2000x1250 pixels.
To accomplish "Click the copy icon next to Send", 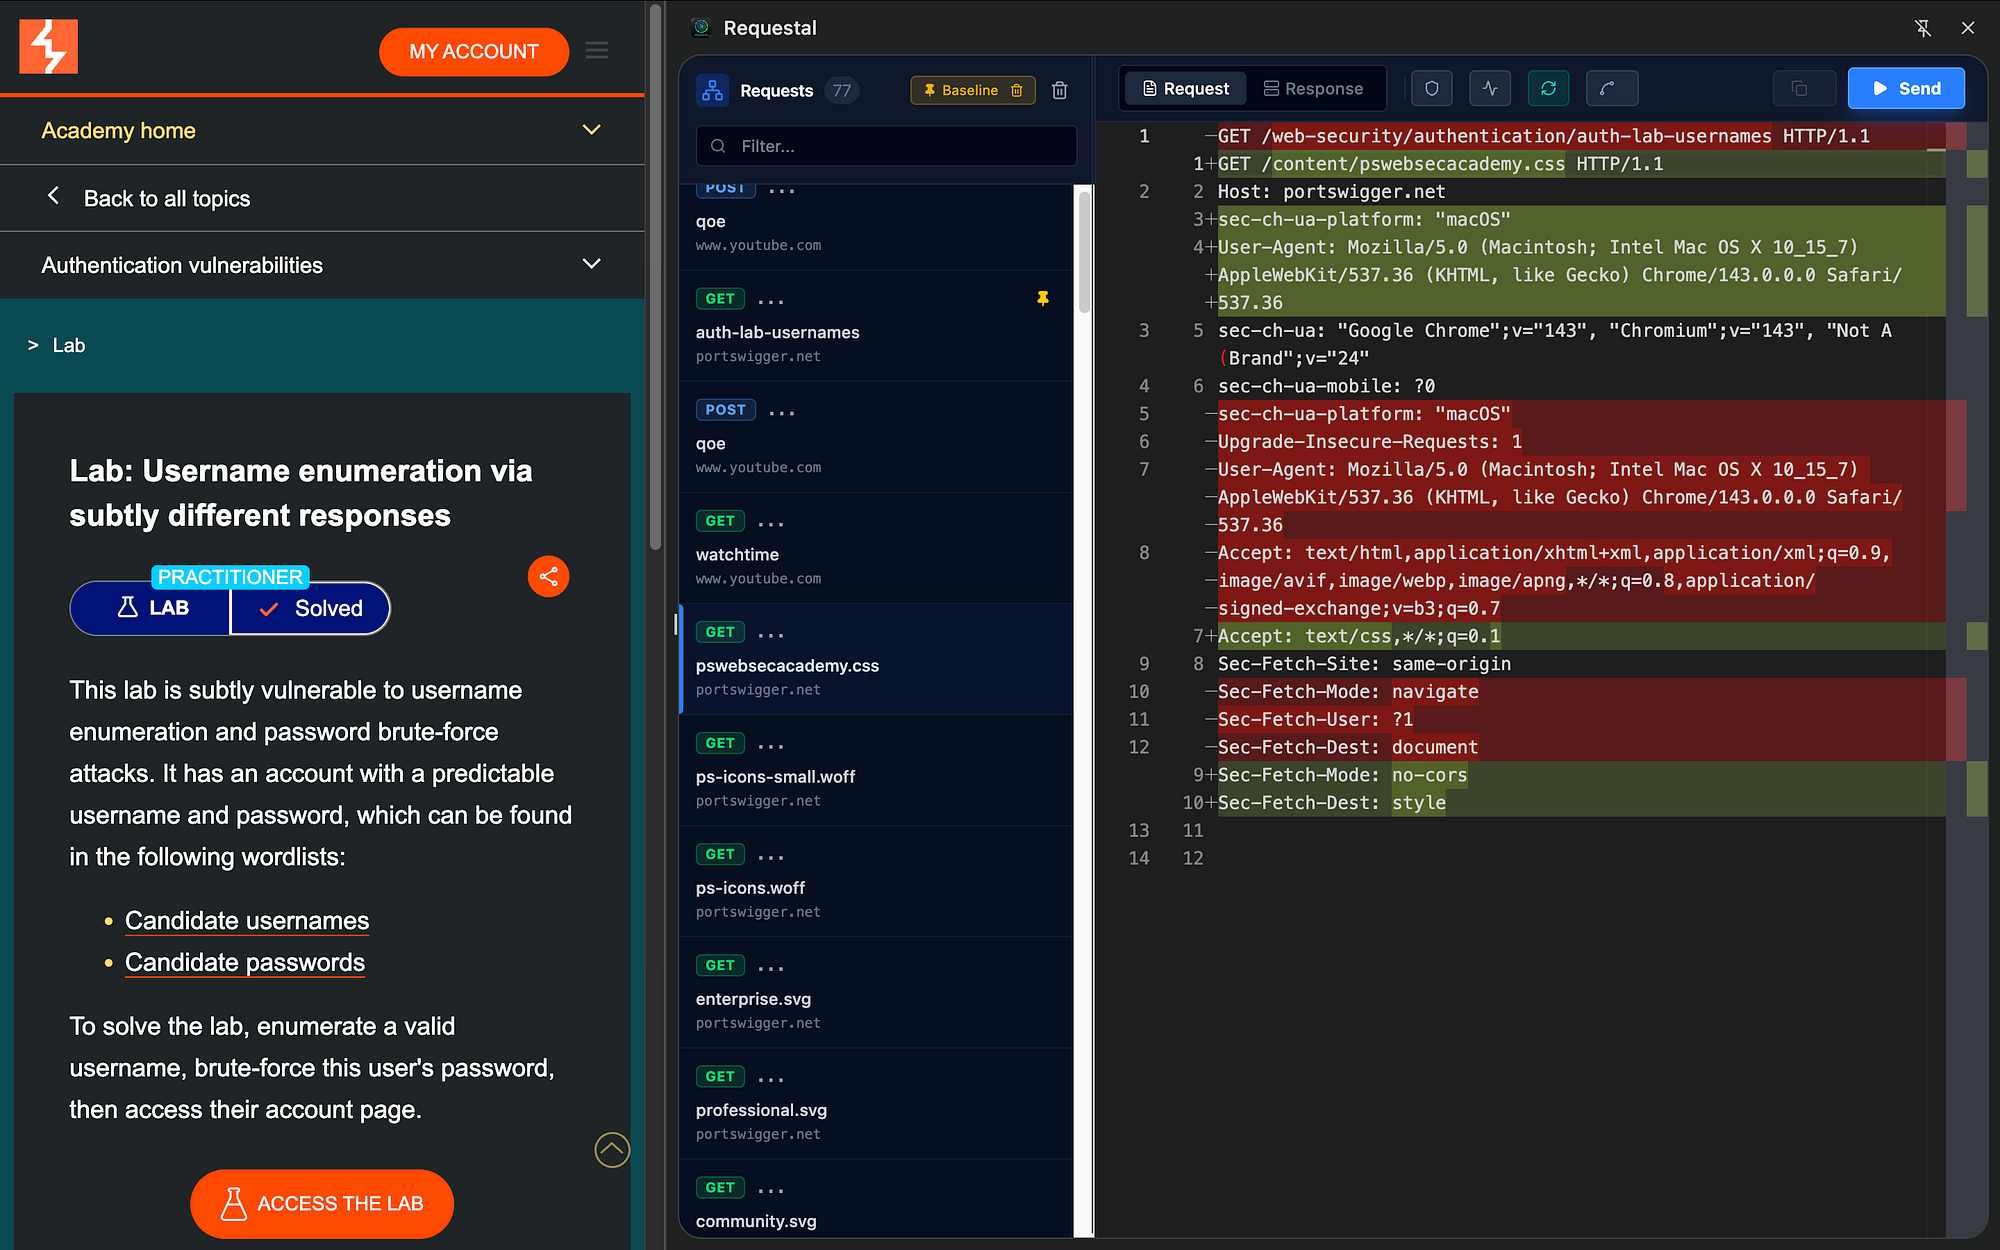I will coord(1799,89).
